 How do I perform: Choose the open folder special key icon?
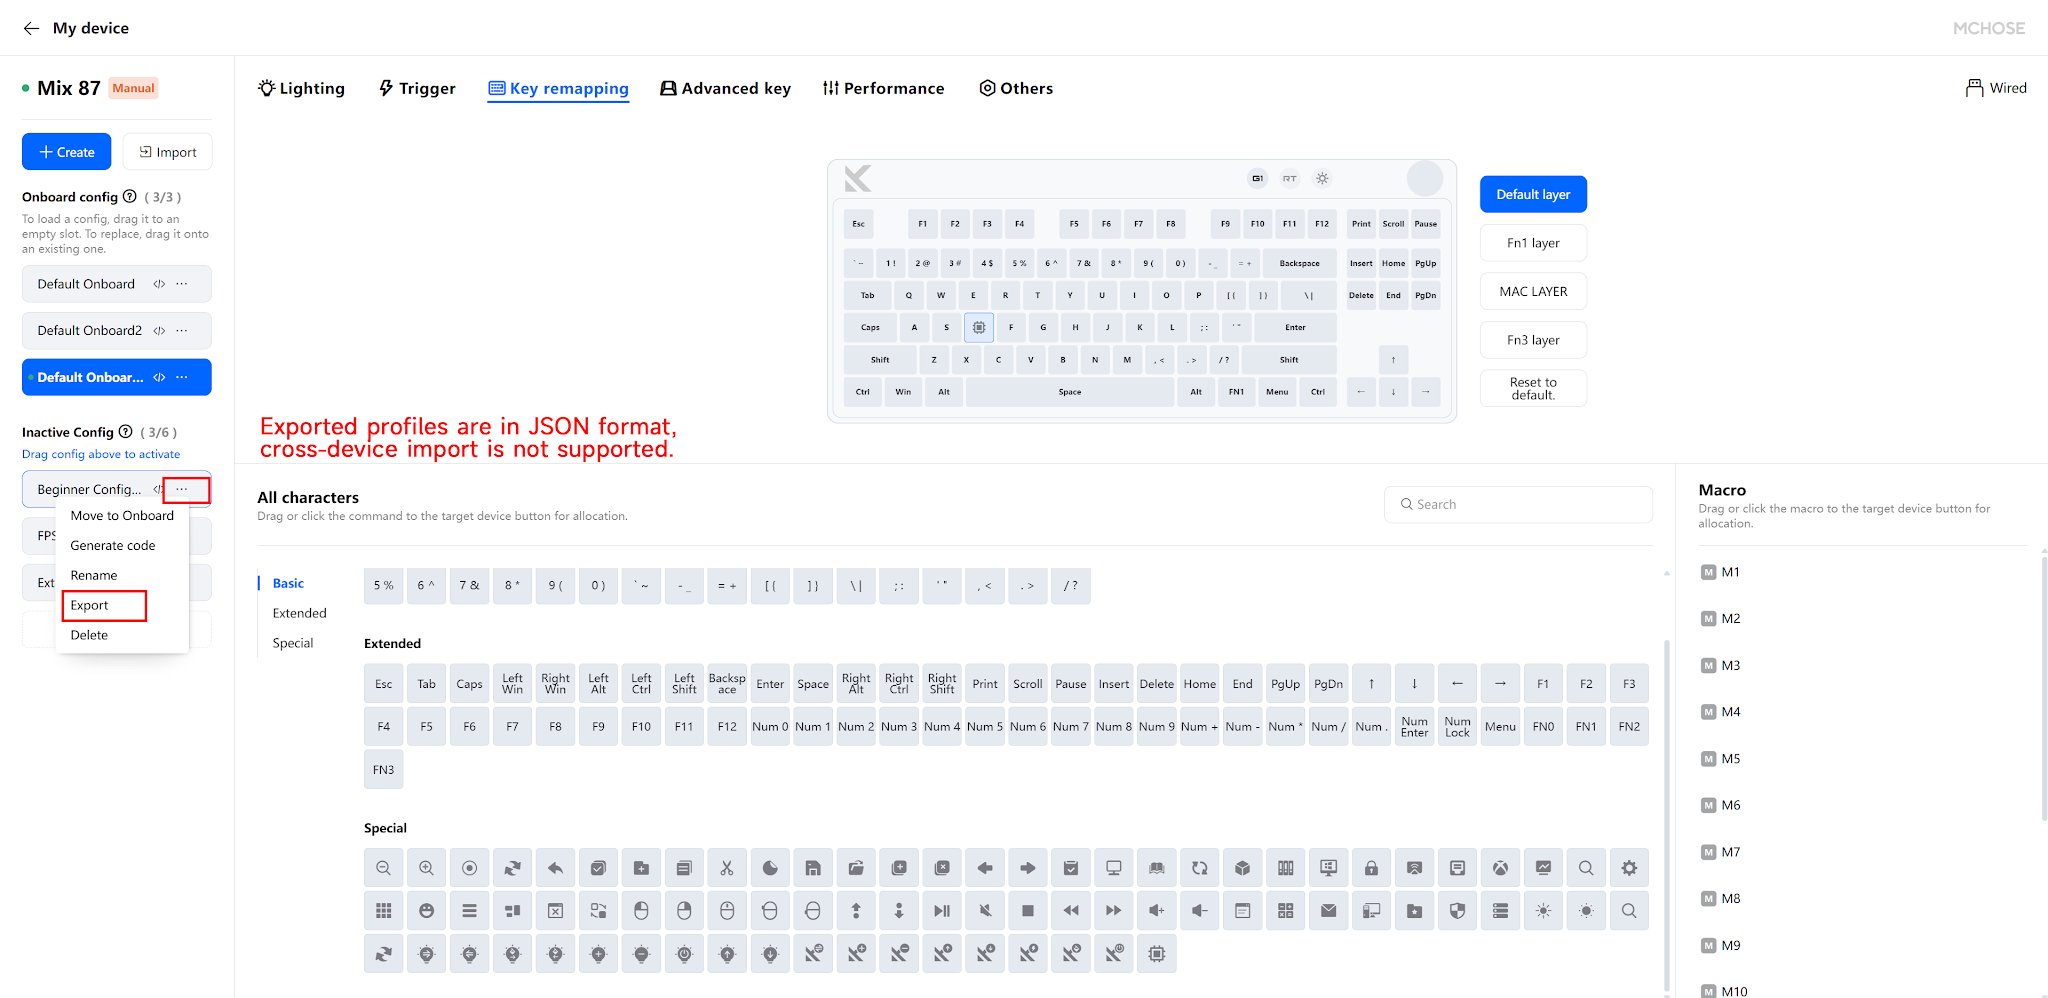click(856, 868)
